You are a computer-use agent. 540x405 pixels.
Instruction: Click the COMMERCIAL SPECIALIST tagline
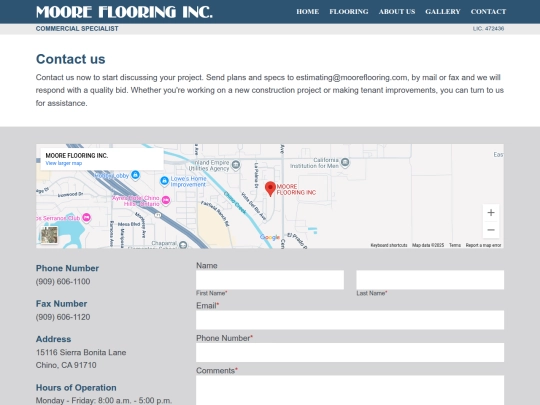point(77,29)
